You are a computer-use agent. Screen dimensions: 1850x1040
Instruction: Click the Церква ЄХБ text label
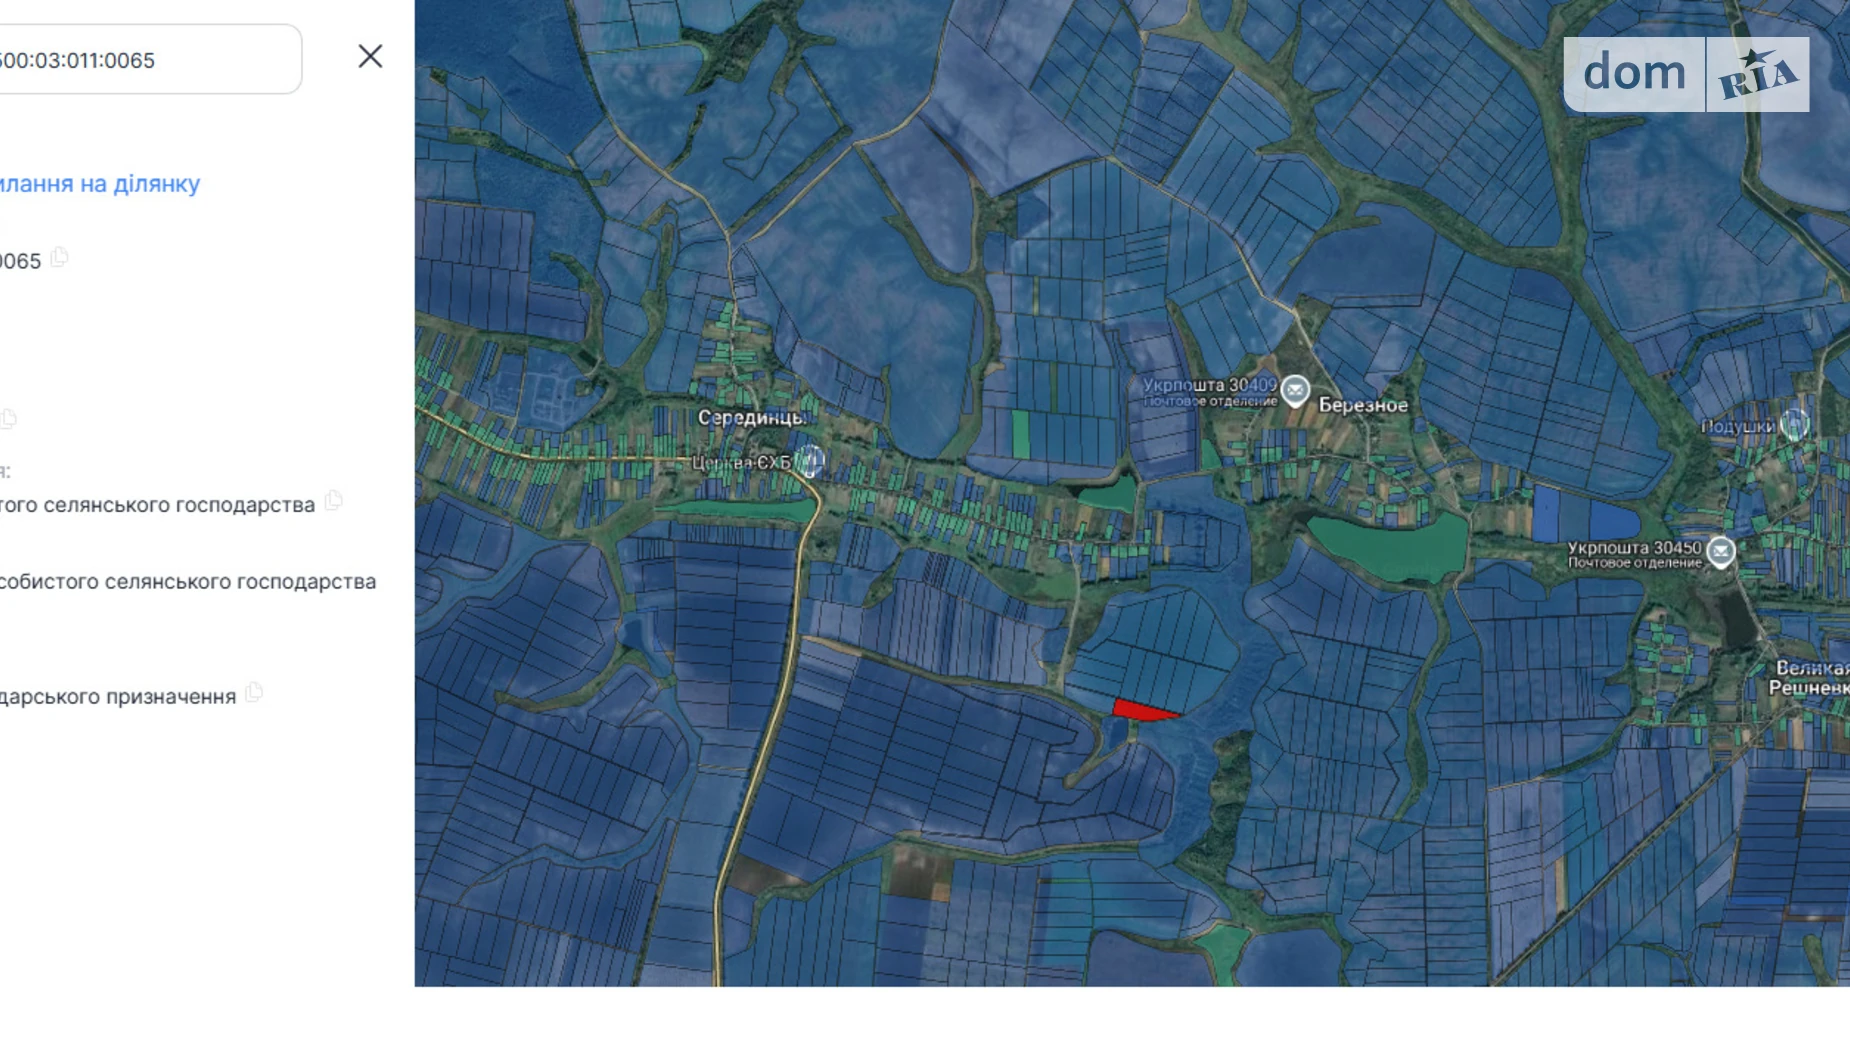coord(741,463)
